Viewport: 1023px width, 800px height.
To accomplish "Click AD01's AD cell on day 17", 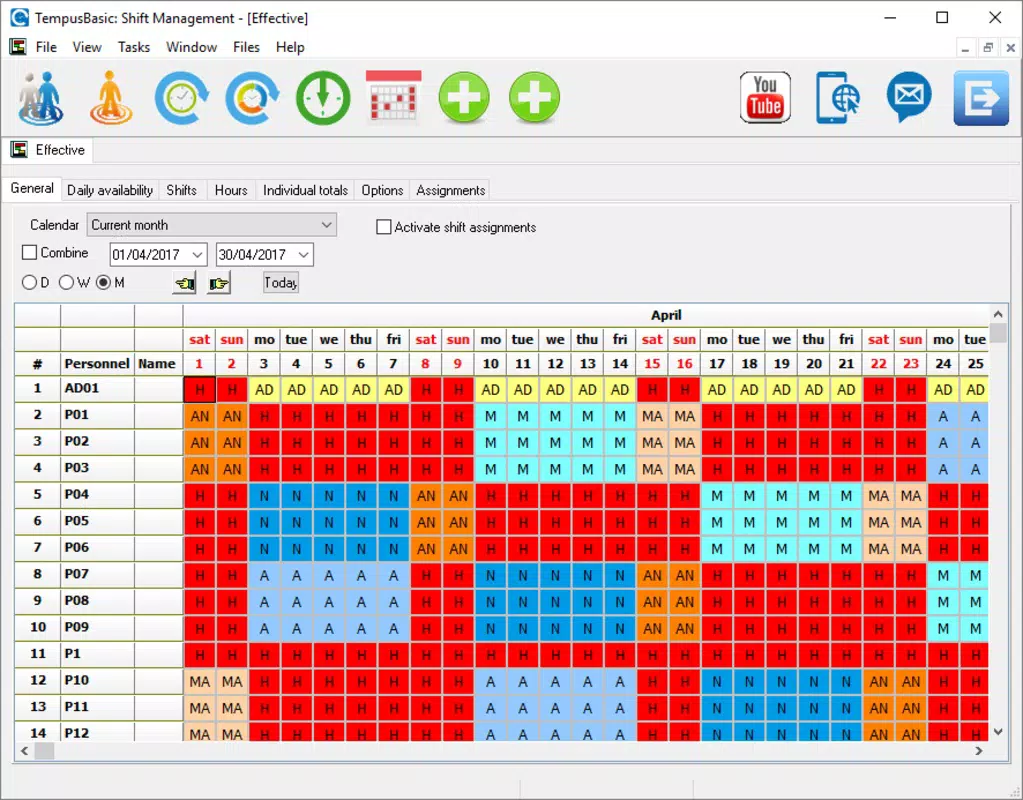I will [x=717, y=390].
